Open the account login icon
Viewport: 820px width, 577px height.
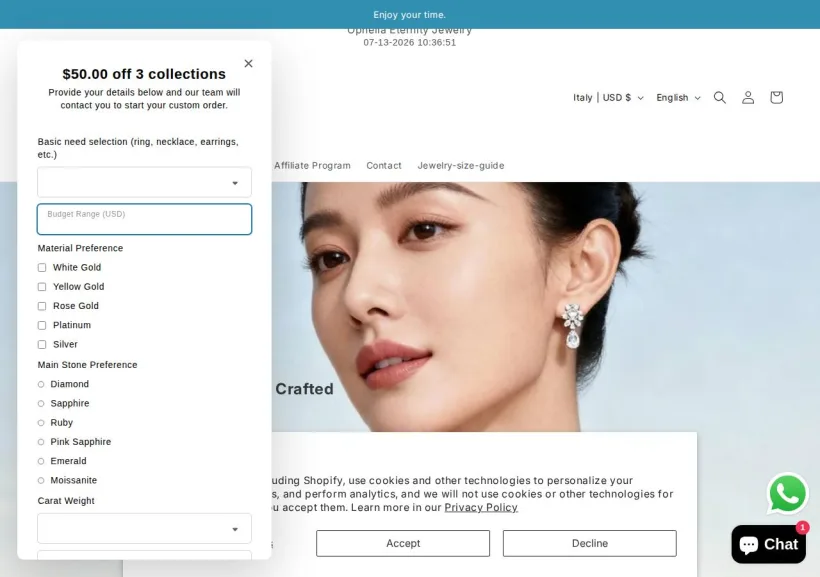click(x=748, y=97)
